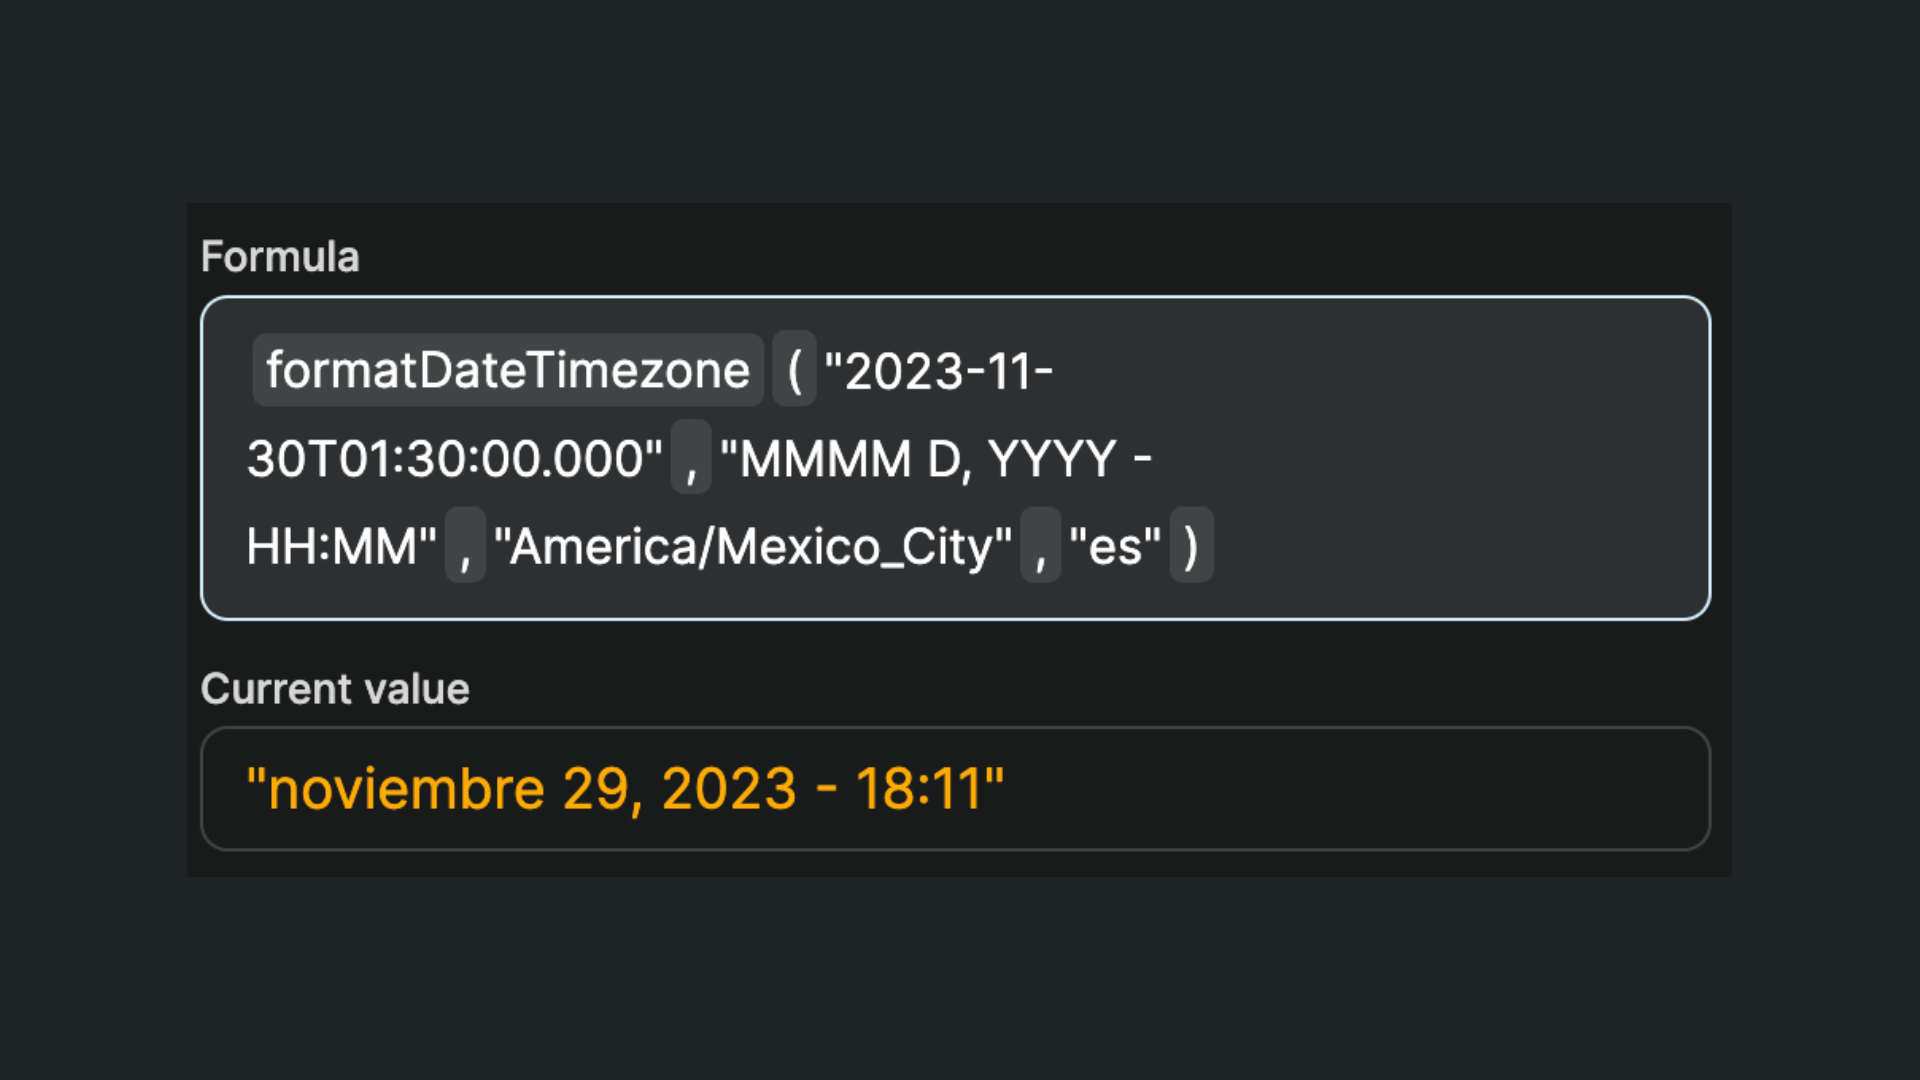Viewport: 1920px width, 1080px height.
Task: Click the Current value output box
Action: (x=1300, y=789)
